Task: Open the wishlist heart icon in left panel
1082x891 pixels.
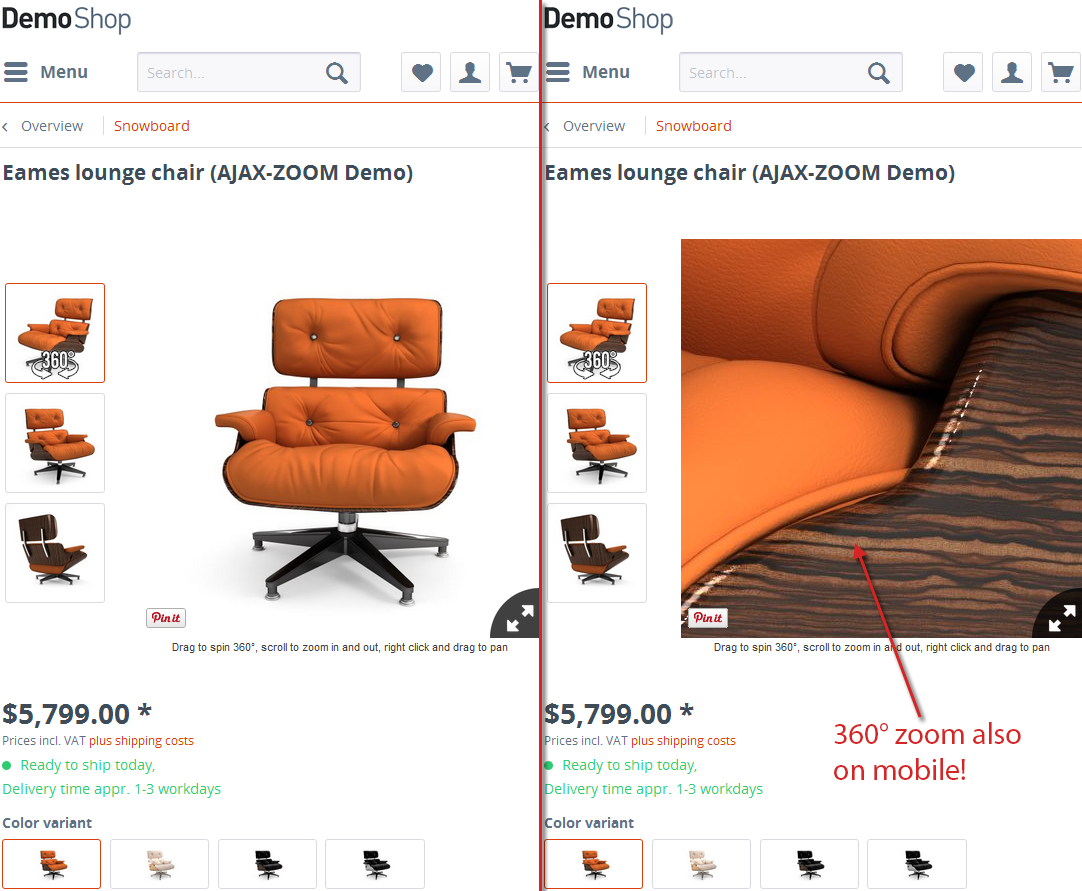Action: pos(421,72)
